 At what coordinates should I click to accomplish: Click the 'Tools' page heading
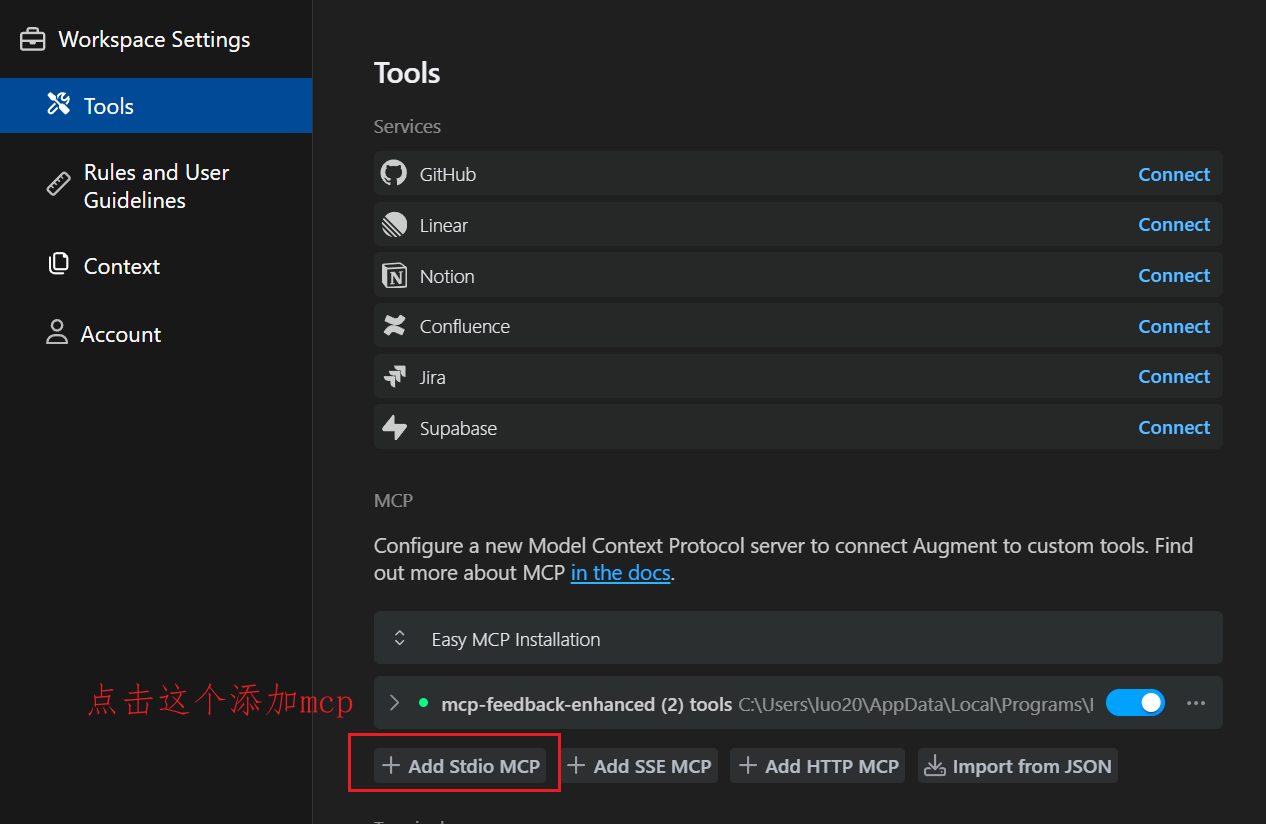[x=407, y=73]
